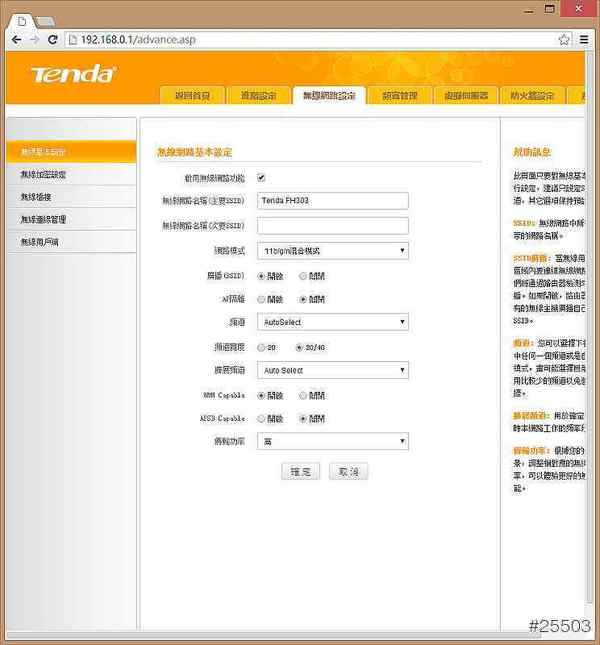Click the primary SSID field with Tenda FH303
Image resolution: width=600 pixels, height=645 pixels.
pos(332,201)
